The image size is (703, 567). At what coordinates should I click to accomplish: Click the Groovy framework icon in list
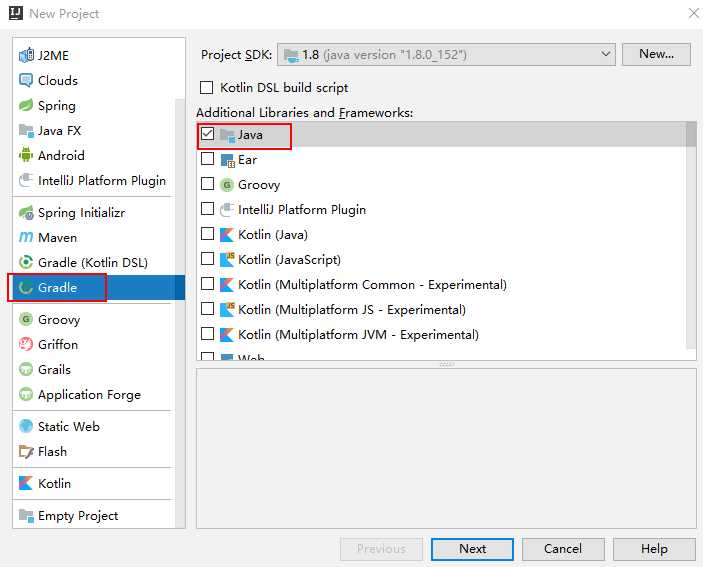(x=227, y=185)
